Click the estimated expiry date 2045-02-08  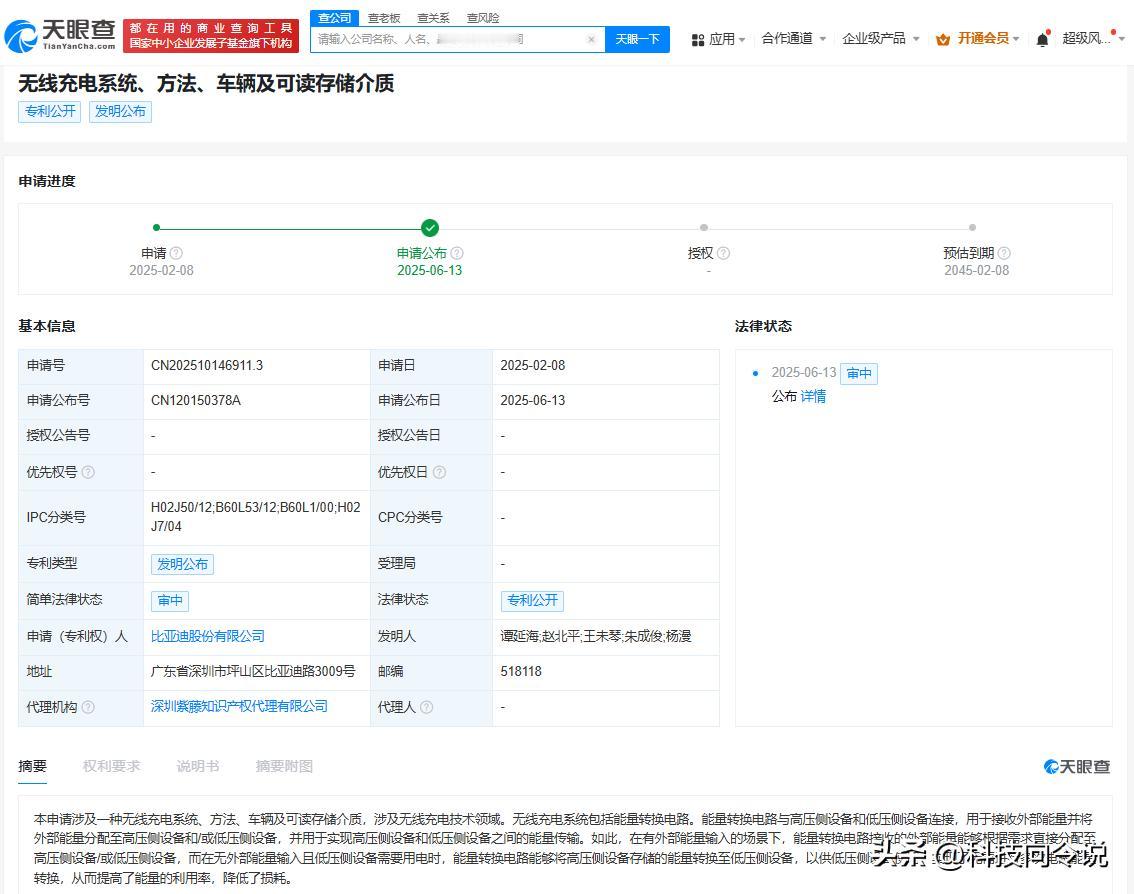click(x=976, y=271)
